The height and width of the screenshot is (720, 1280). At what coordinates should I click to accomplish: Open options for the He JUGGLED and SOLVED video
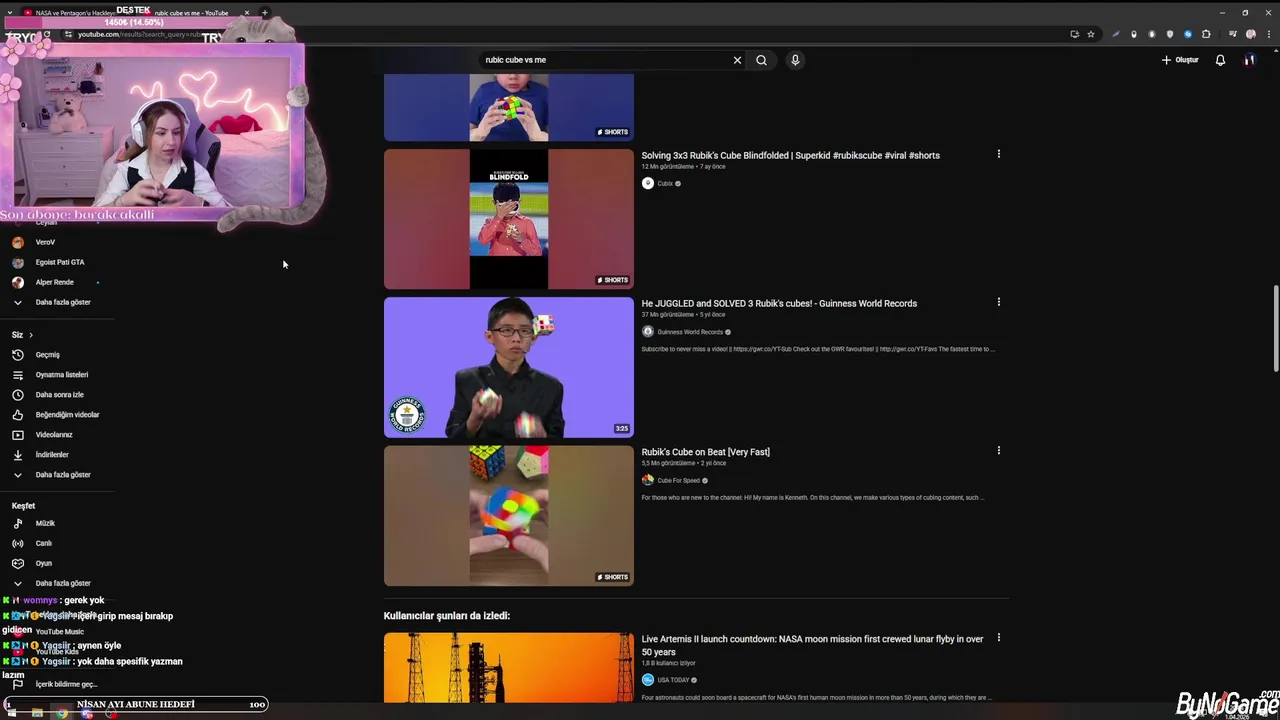(x=998, y=302)
